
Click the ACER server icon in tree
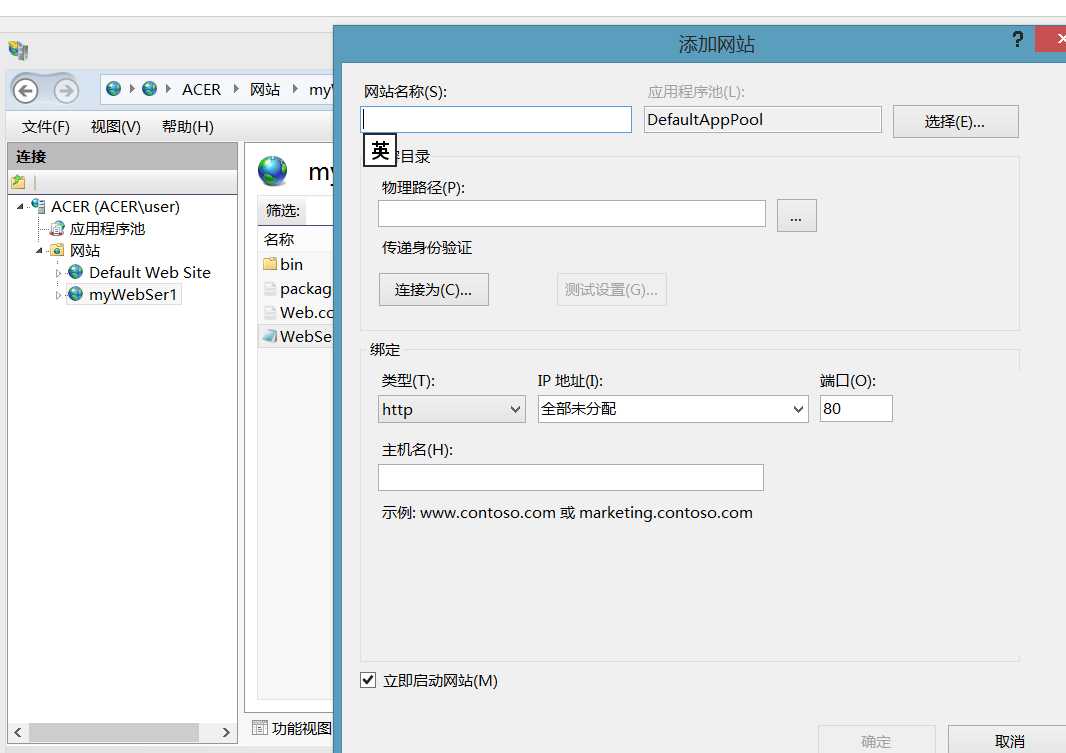(39, 206)
